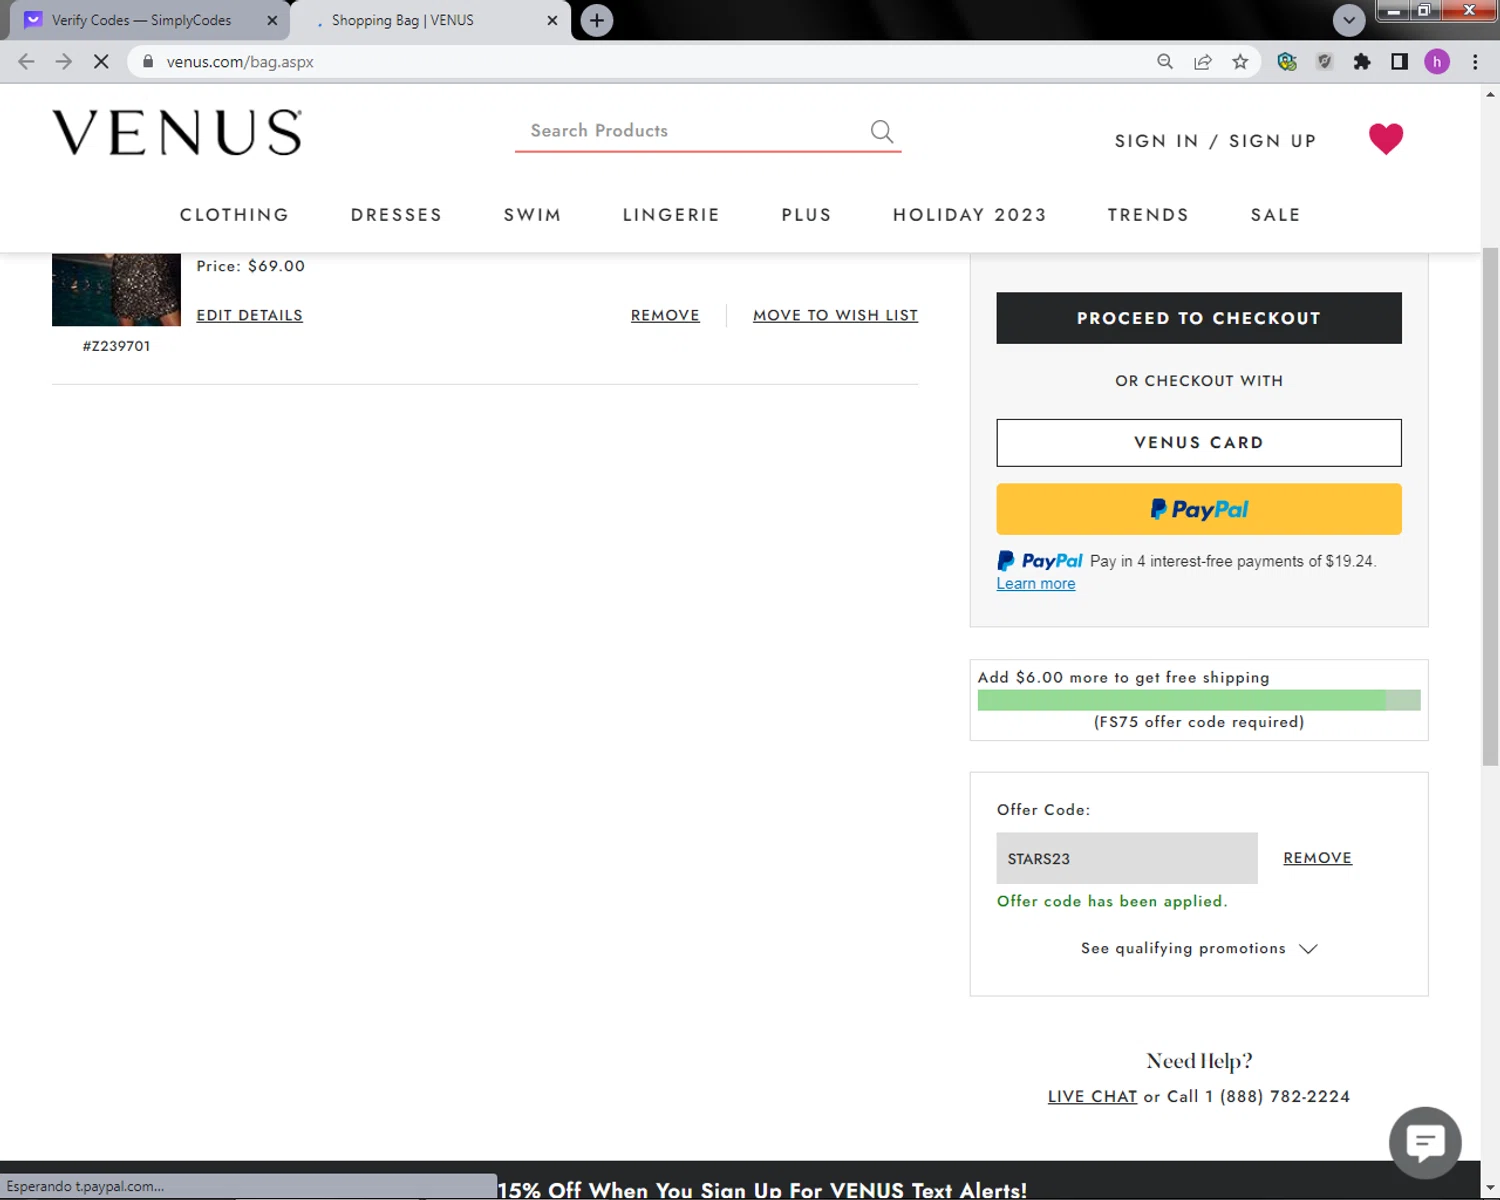1500x1200 pixels.
Task: Checkout with the yellow PayPal button
Action: tap(1199, 509)
